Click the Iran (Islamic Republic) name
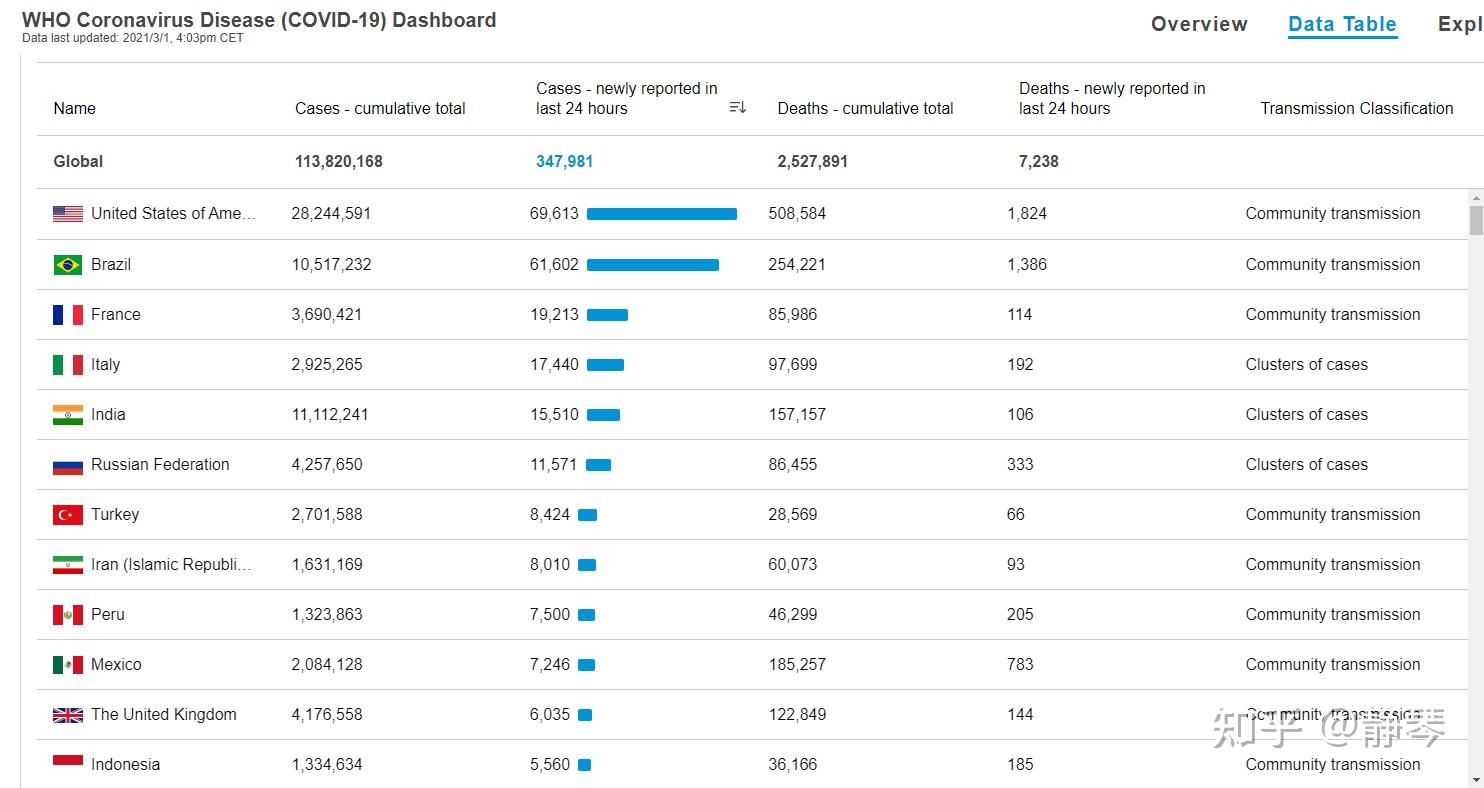The width and height of the screenshot is (1484, 788). pos(171,564)
